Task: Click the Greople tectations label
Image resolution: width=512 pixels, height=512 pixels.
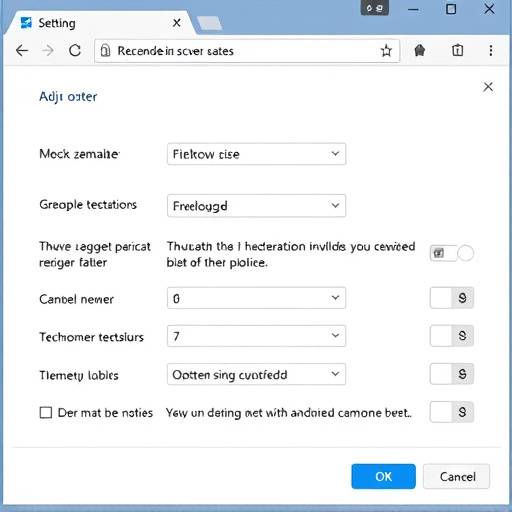Action: [x=88, y=204]
